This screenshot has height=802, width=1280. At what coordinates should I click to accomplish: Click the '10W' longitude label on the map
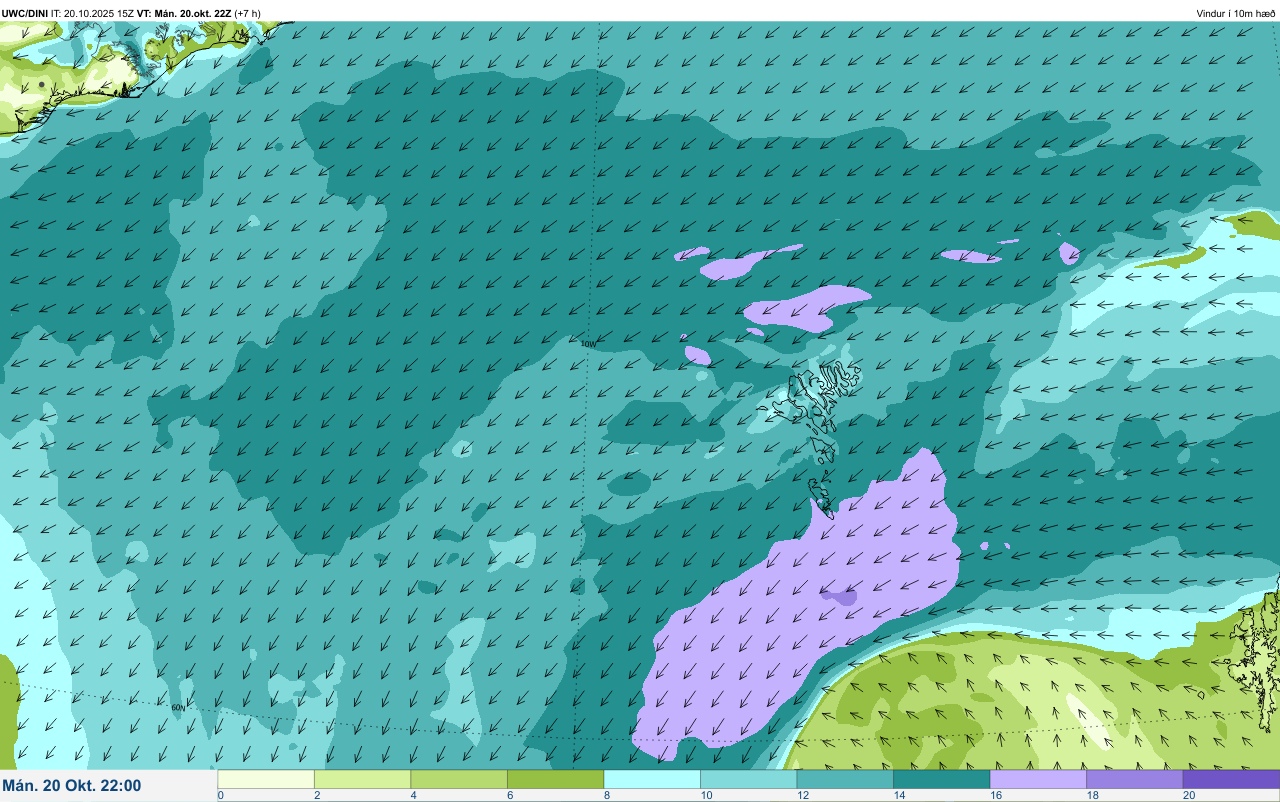pyautogui.click(x=588, y=344)
